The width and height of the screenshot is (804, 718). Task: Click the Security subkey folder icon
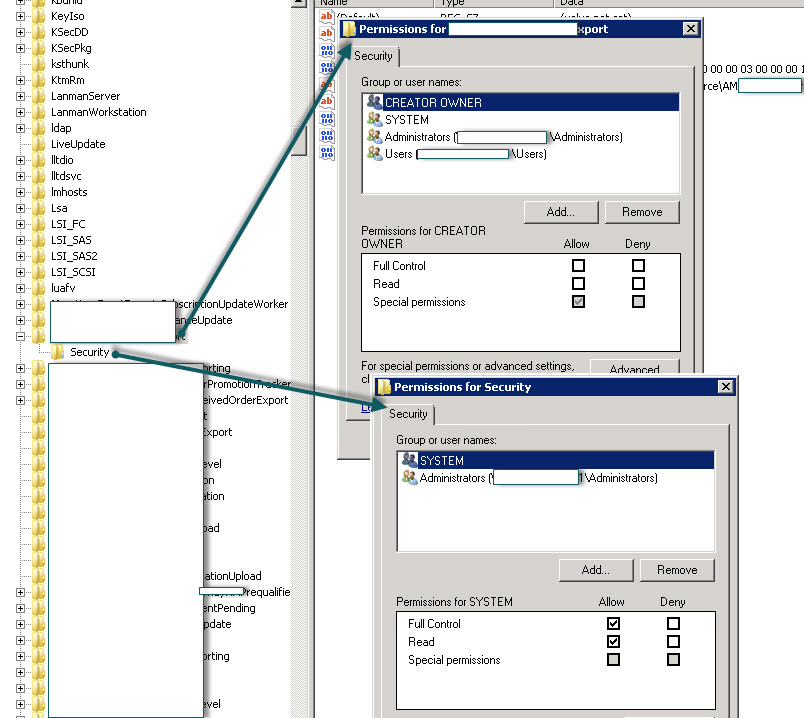57,352
